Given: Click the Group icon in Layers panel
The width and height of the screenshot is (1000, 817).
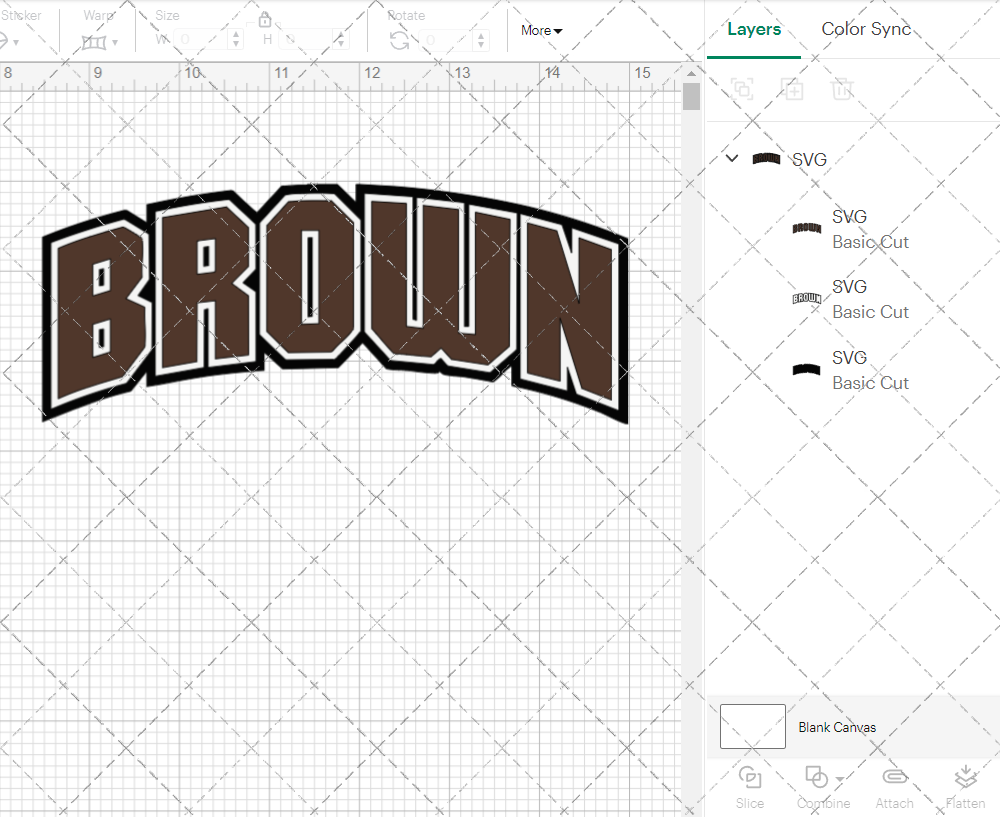Looking at the screenshot, I should [x=742, y=89].
